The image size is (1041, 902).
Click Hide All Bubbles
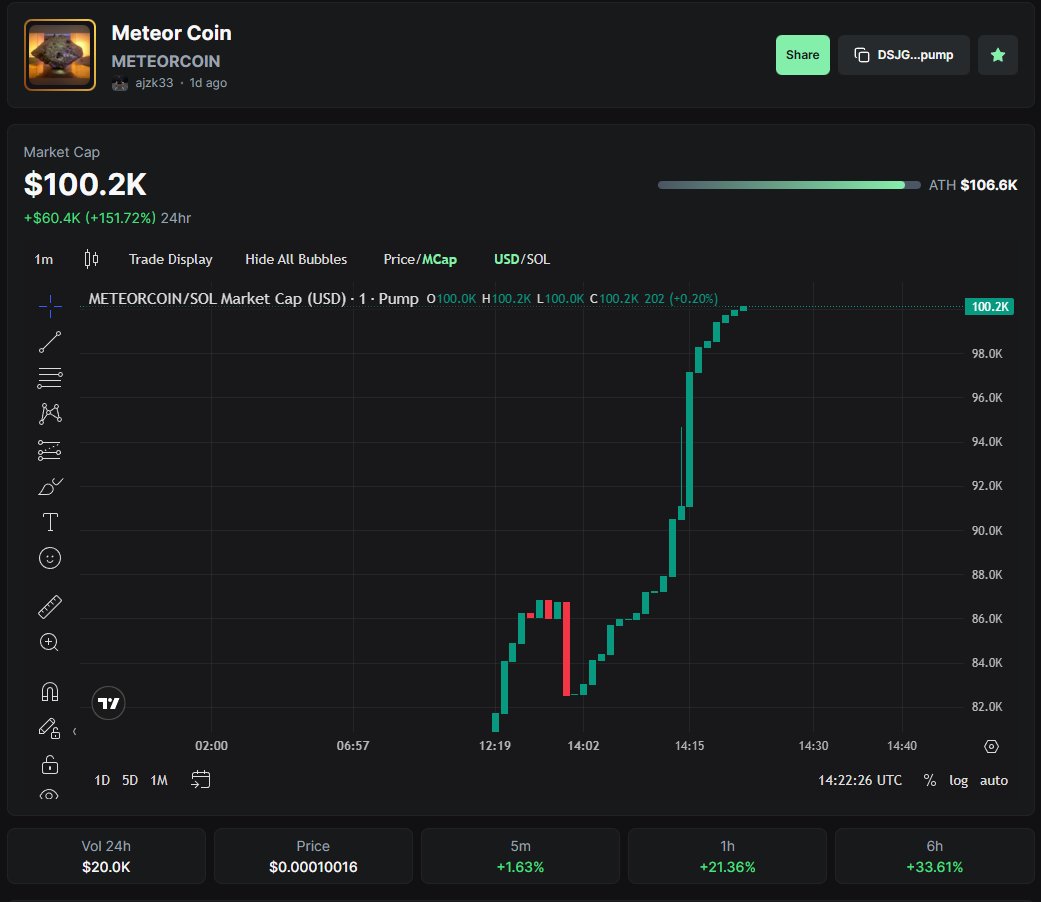tap(296, 260)
